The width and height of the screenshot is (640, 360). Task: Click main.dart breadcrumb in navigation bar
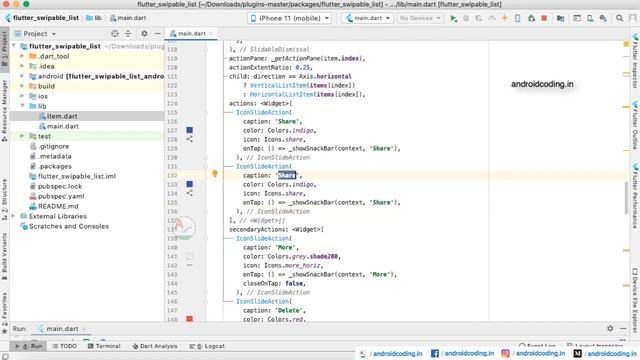coord(128,18)
